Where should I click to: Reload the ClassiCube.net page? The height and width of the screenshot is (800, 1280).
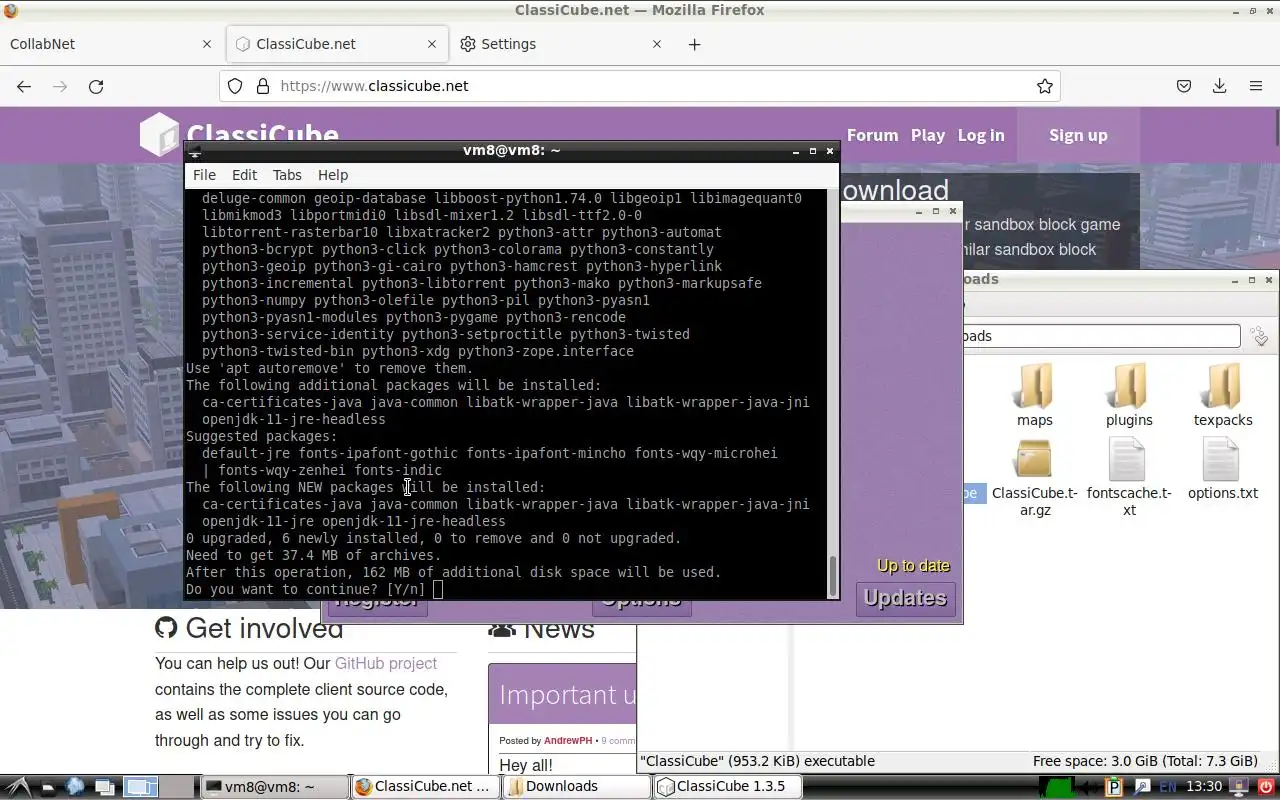pyautogui.click(x=96, y=86)
